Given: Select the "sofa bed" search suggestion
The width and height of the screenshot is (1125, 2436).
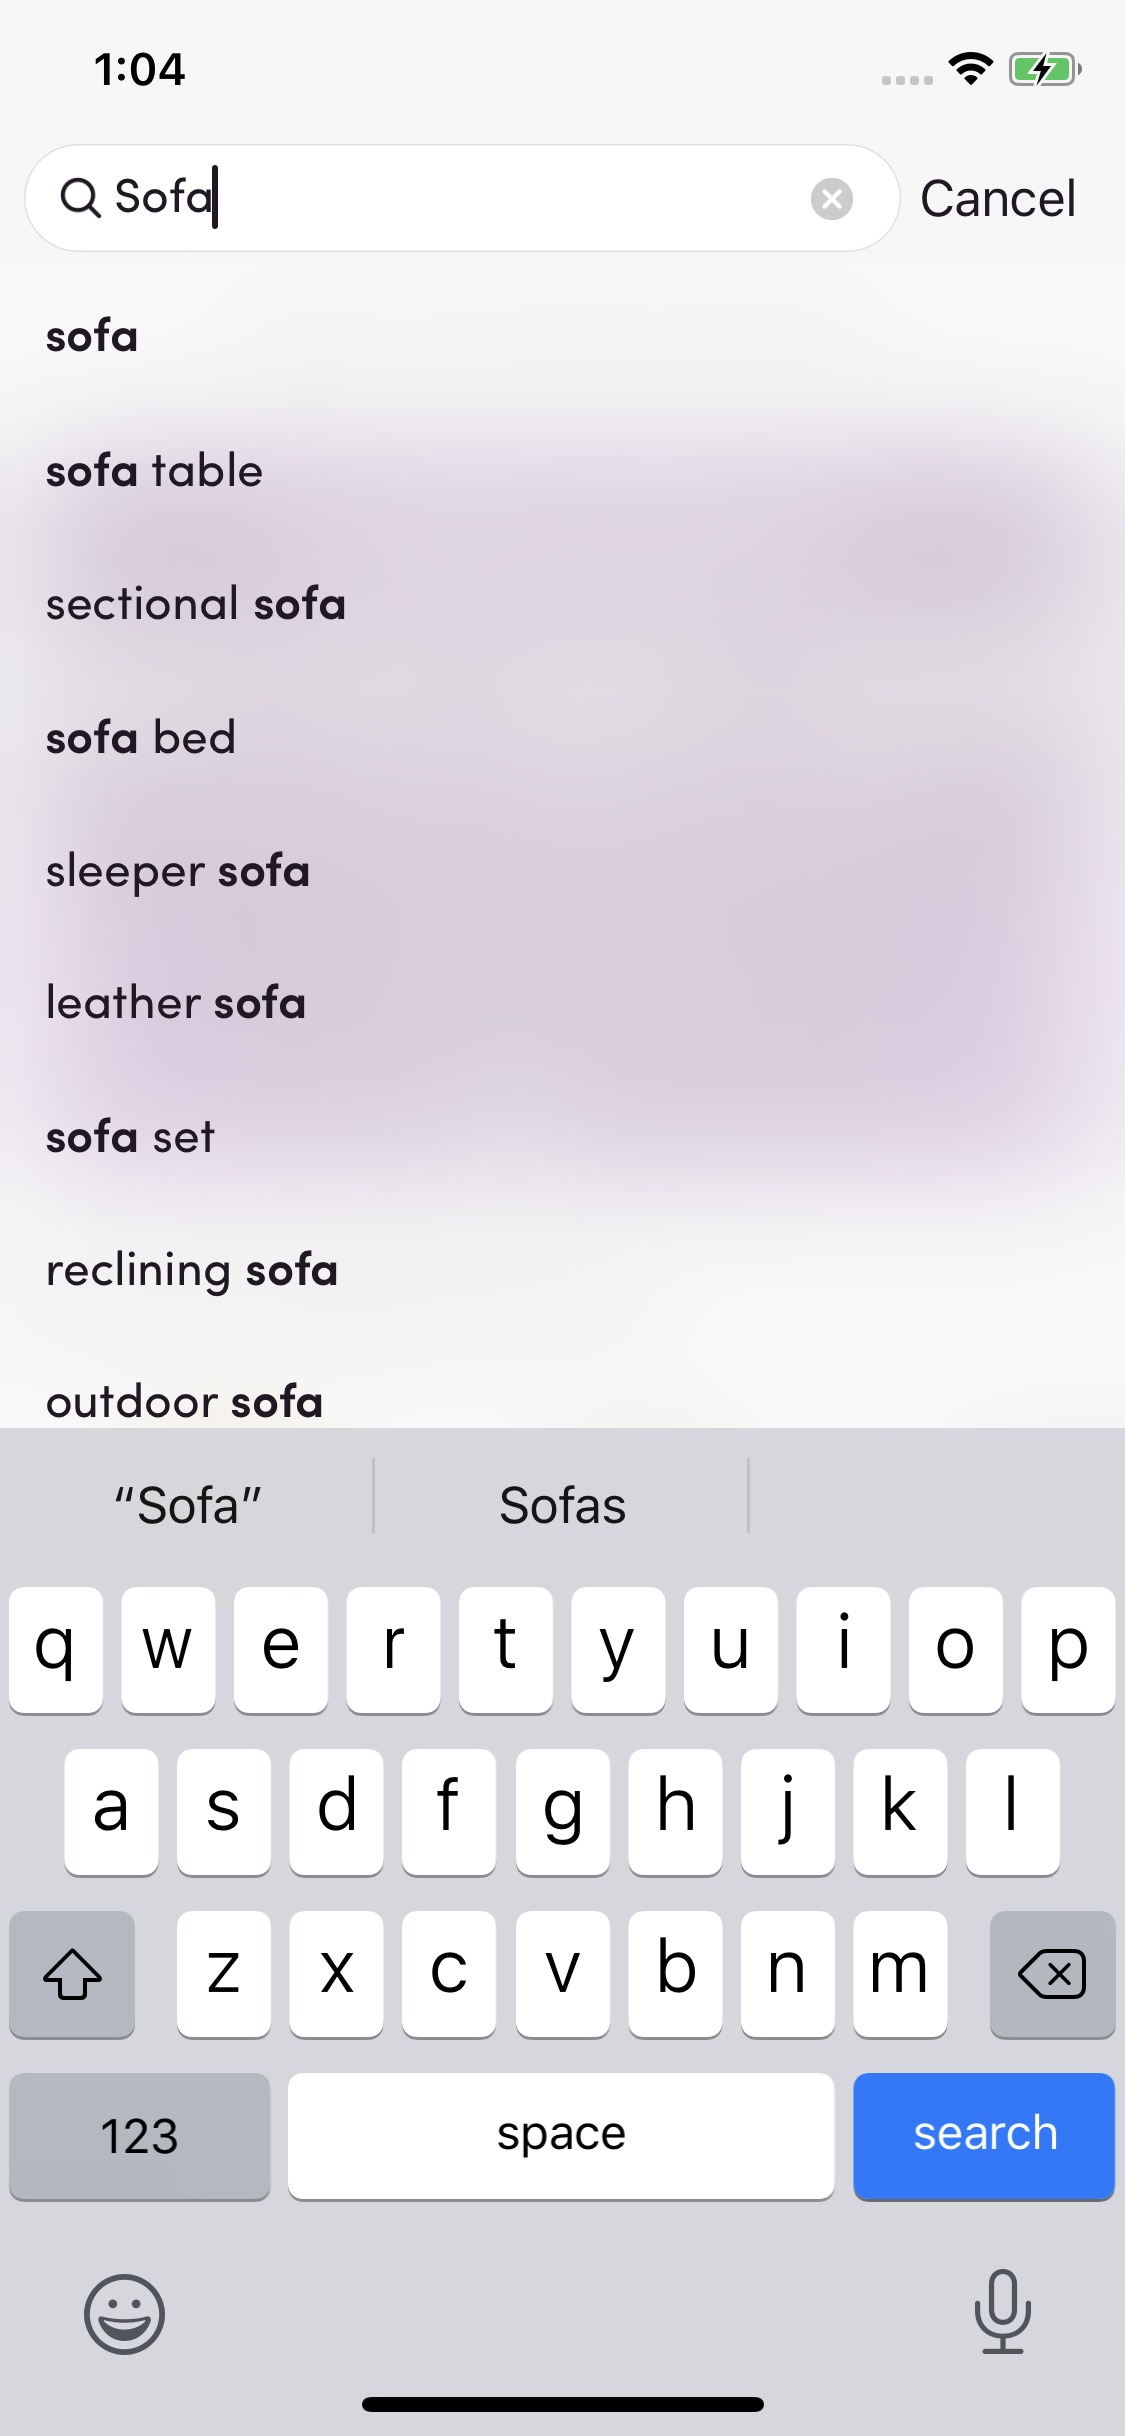Looking at the screenshot, I should pyautogui.click(x=140, y=736).
